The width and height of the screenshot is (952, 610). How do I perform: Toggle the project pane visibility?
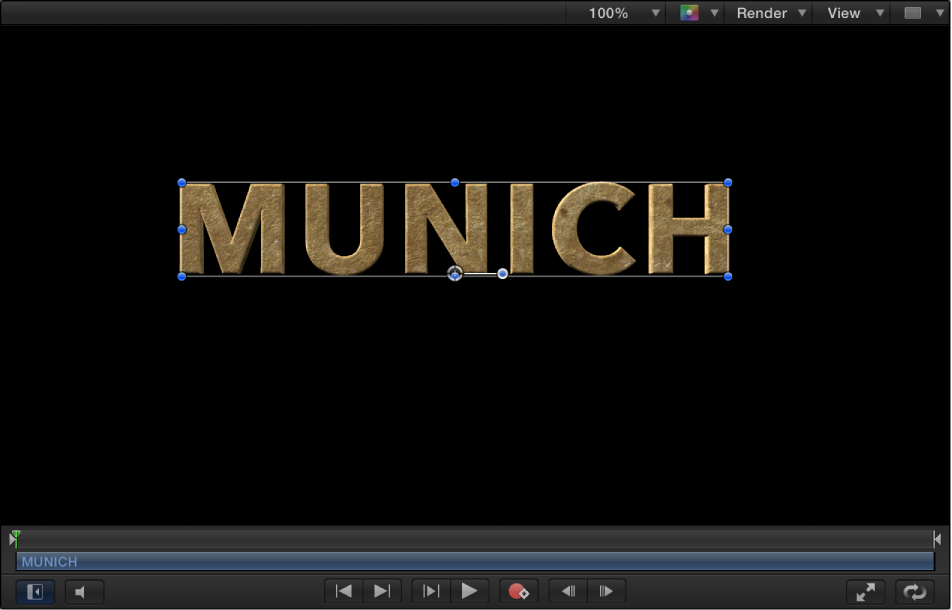34,591
